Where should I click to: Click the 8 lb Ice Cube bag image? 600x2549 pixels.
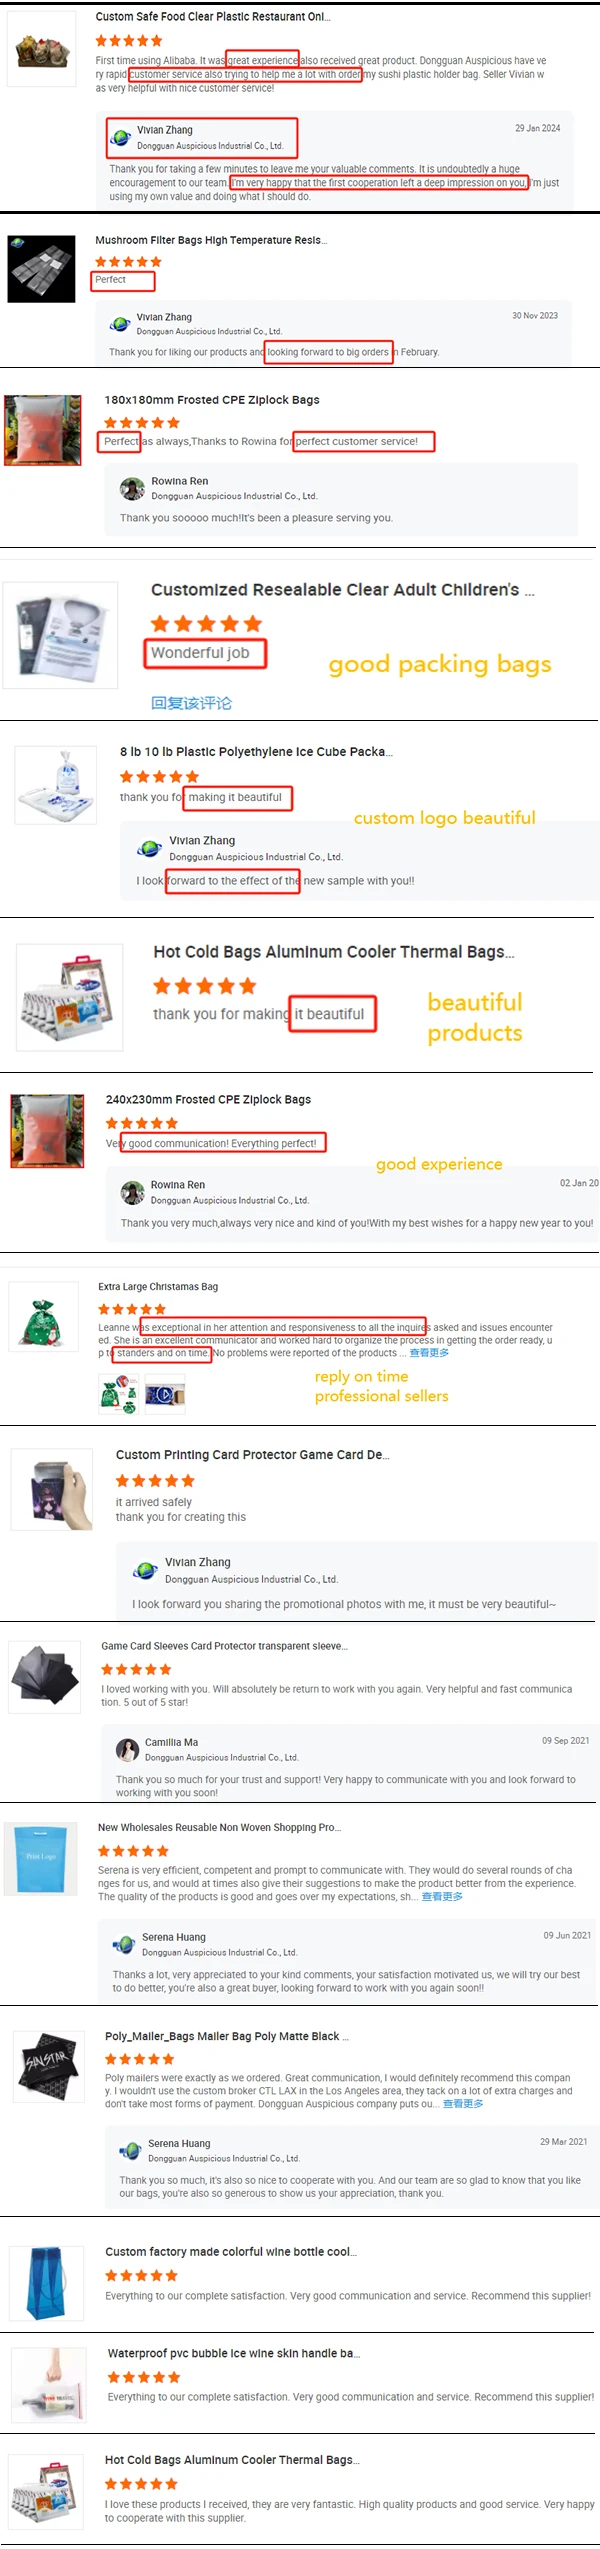pos(56,786)
